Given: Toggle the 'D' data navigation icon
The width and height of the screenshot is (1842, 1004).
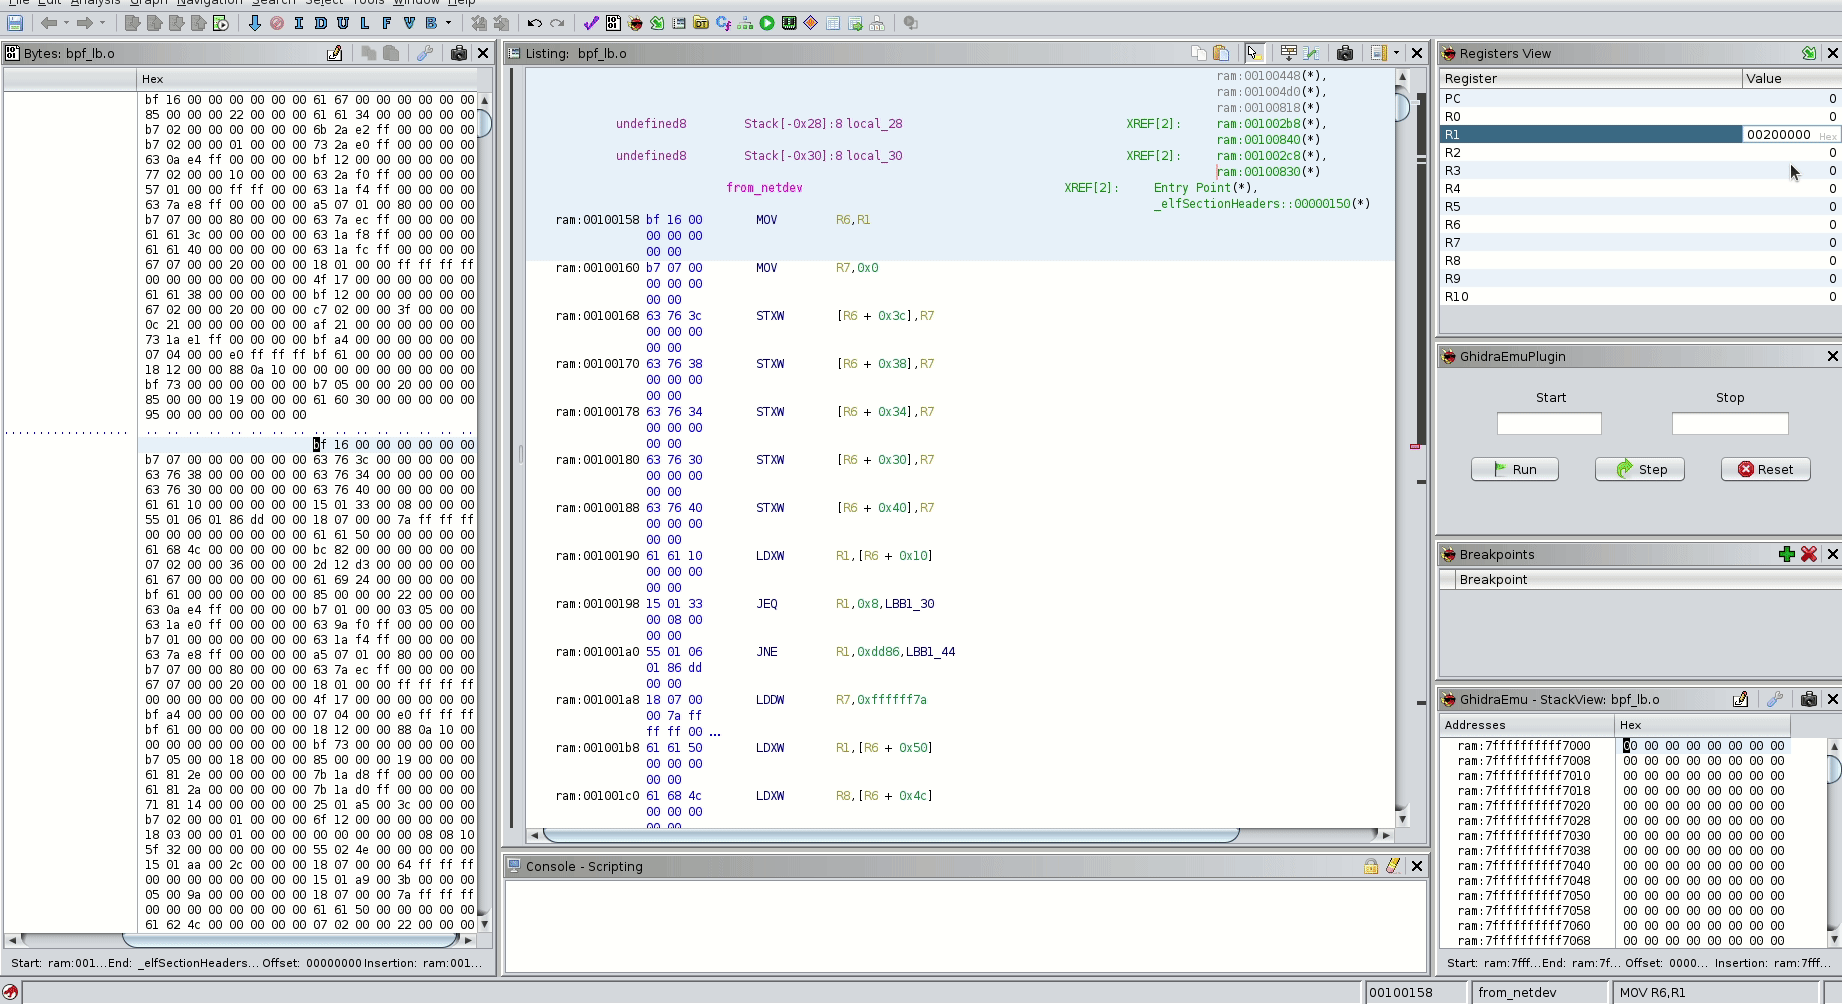Looking at the screenshot, I should coord(321,23).
